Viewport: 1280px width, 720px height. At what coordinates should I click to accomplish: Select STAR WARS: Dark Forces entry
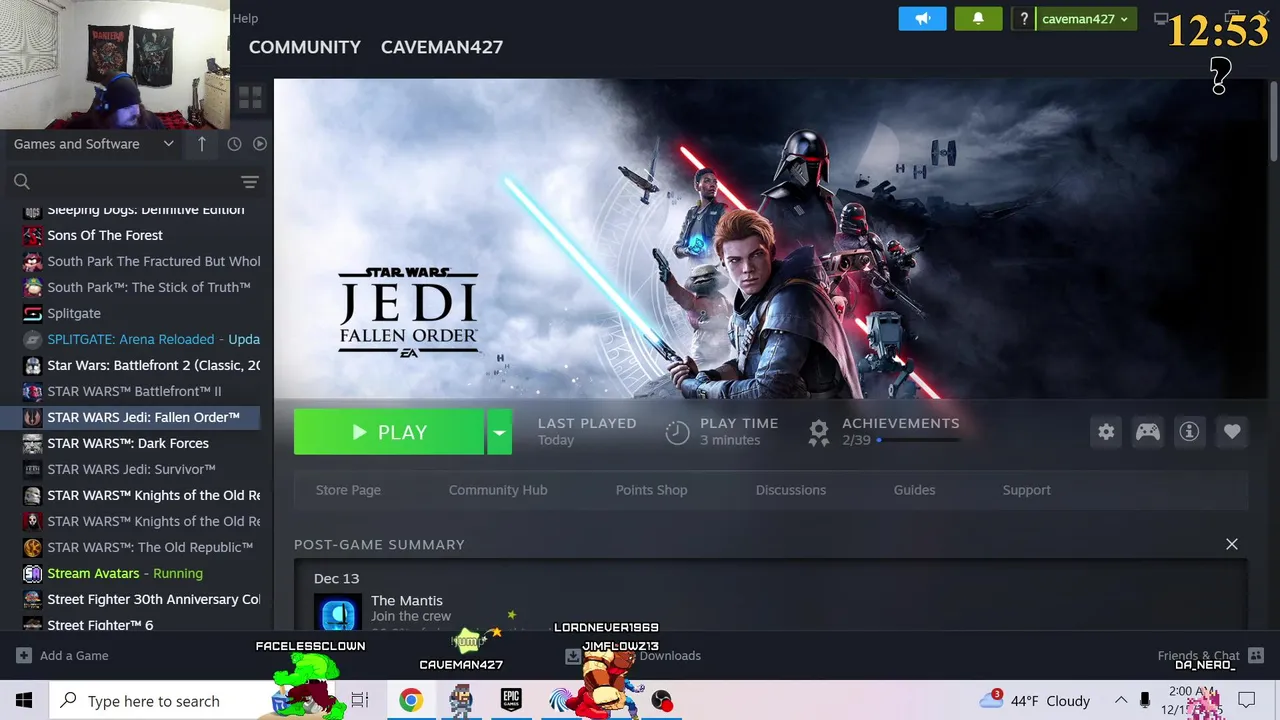[x=130, y=443]
